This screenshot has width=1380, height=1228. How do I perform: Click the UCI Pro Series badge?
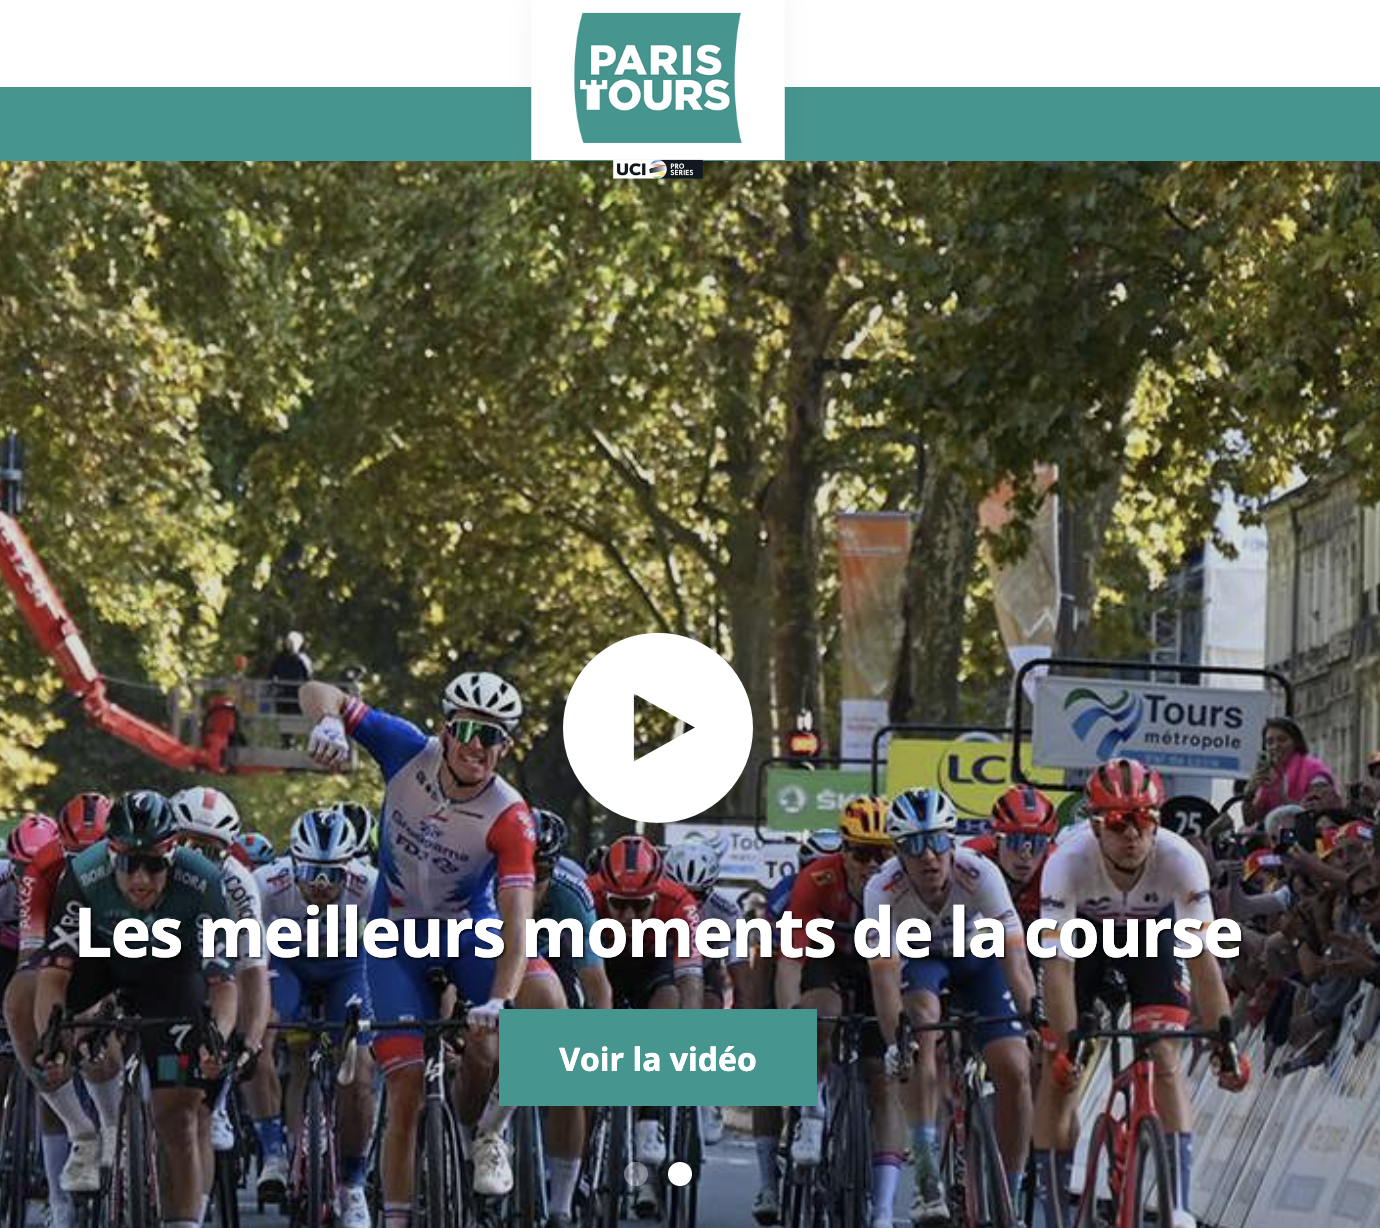pyautogui.click(x=658, y=169)
